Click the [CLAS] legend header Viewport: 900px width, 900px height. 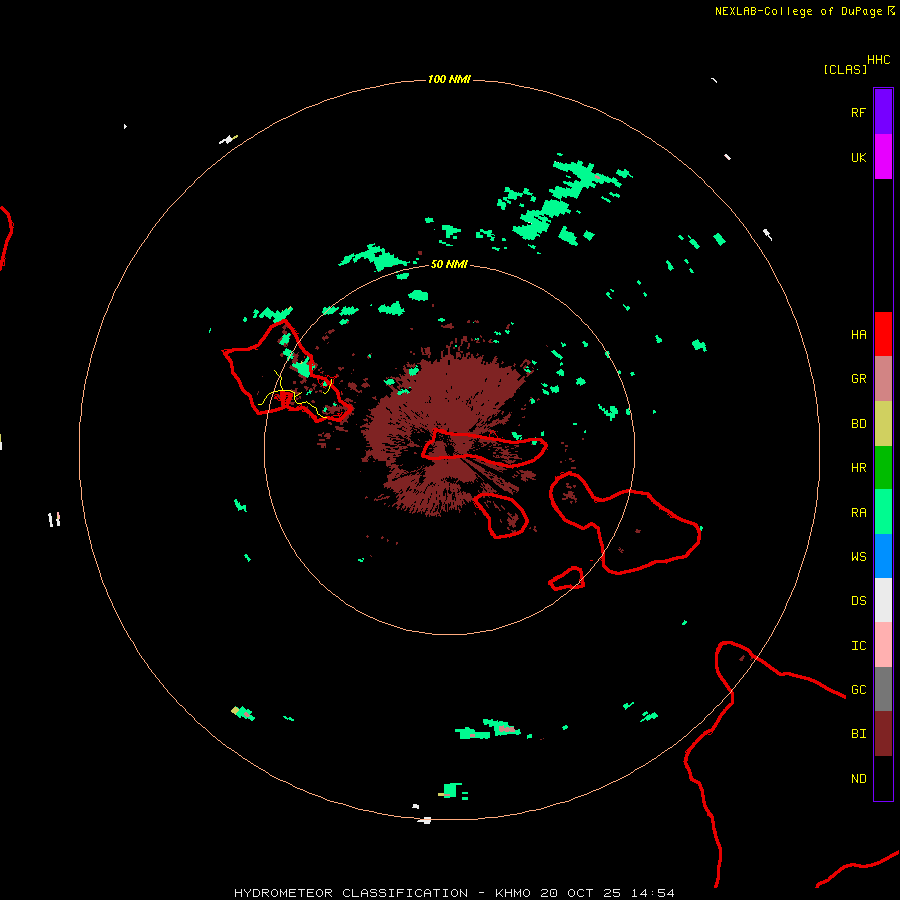[x=845, y=69]
